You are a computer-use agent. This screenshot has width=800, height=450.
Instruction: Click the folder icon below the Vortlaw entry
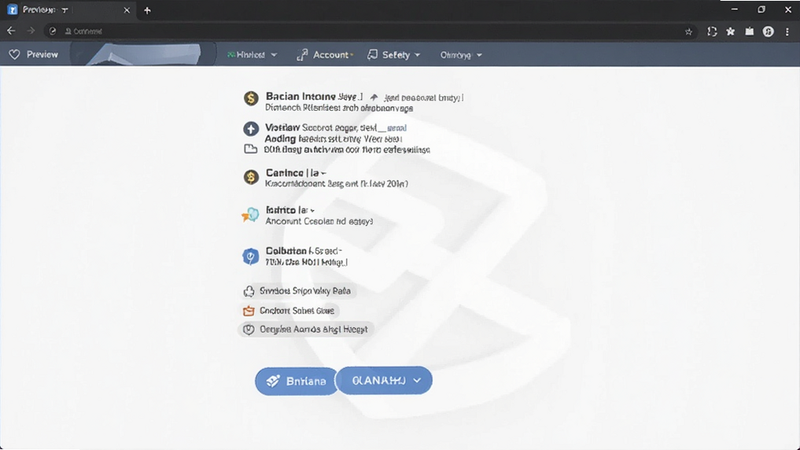click(250, 149)
